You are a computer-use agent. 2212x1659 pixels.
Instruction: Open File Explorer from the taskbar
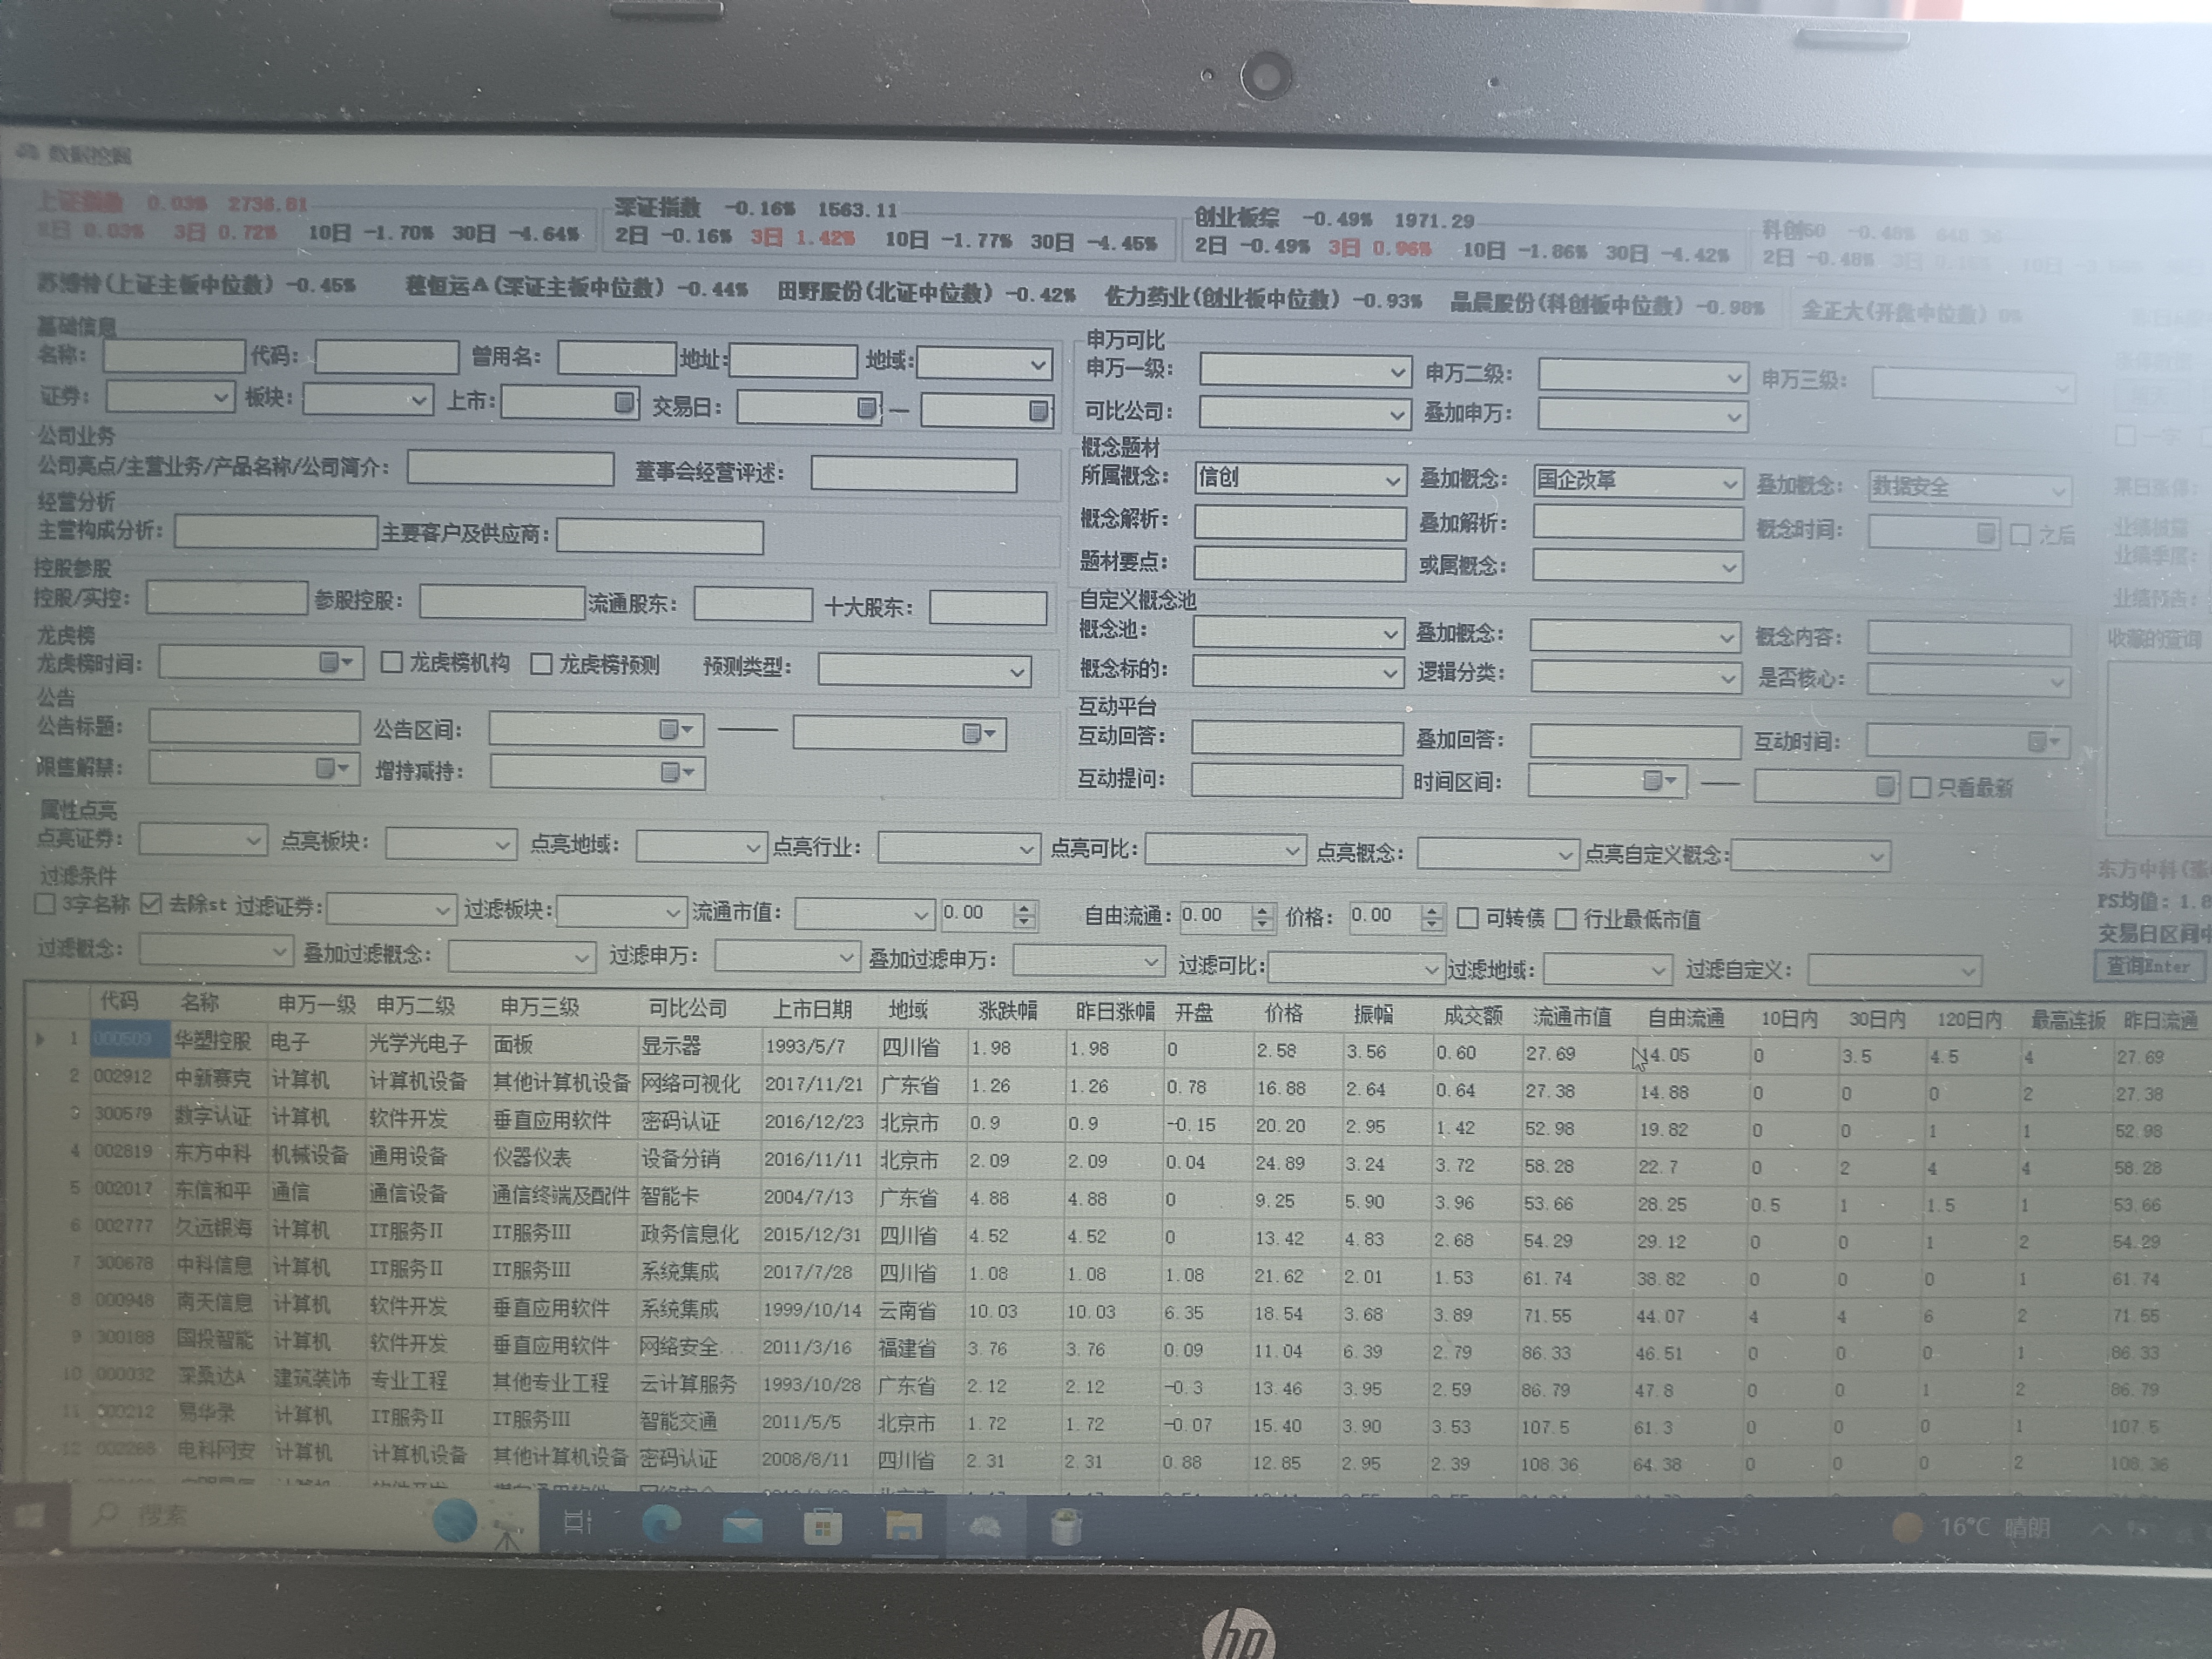tap(903, 1526)
